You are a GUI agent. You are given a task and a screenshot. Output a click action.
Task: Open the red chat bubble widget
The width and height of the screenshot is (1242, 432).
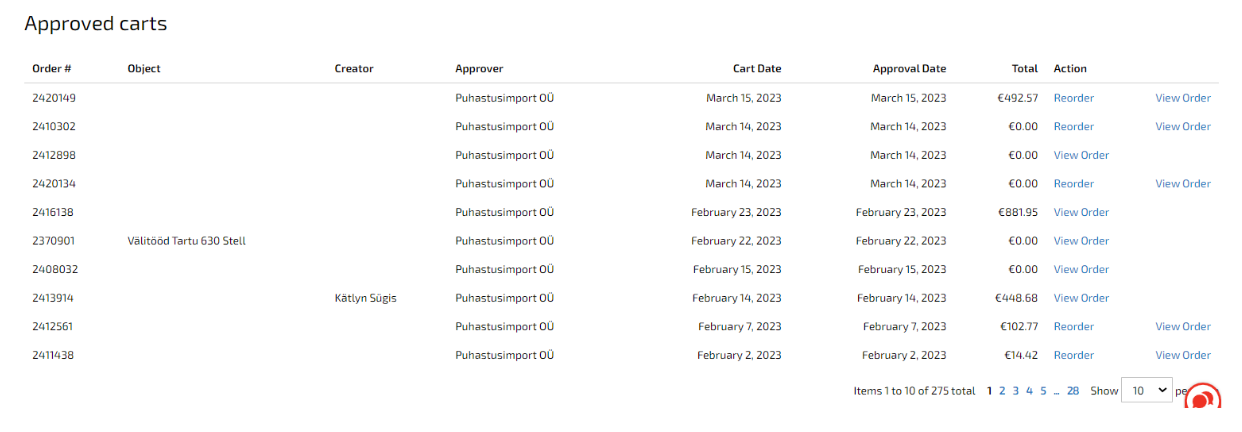1203,401
